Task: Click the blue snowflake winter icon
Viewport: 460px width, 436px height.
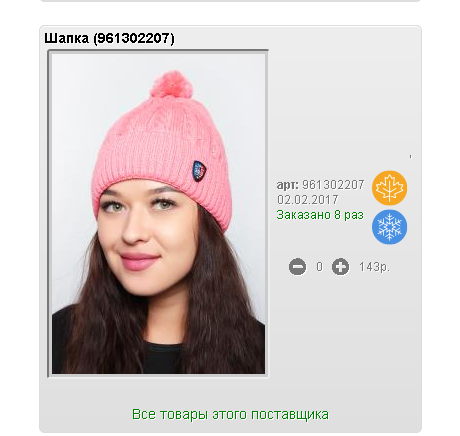Action: click(x=389, y=227)
